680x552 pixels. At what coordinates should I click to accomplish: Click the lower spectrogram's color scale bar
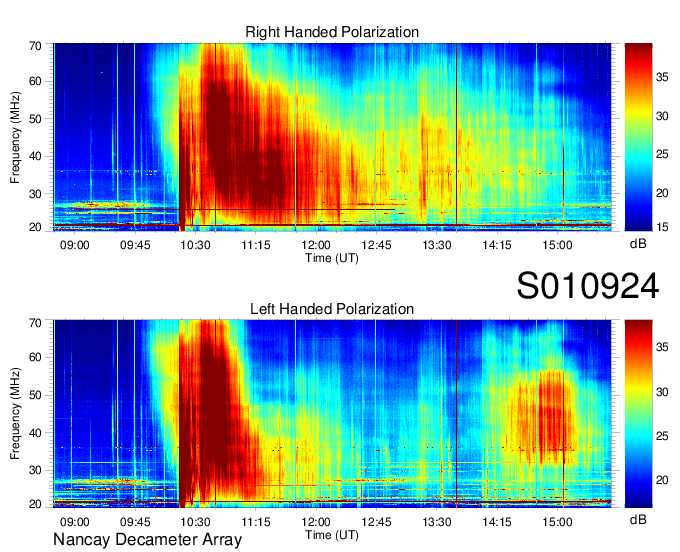pyautogui.click(x=638, y=414)
